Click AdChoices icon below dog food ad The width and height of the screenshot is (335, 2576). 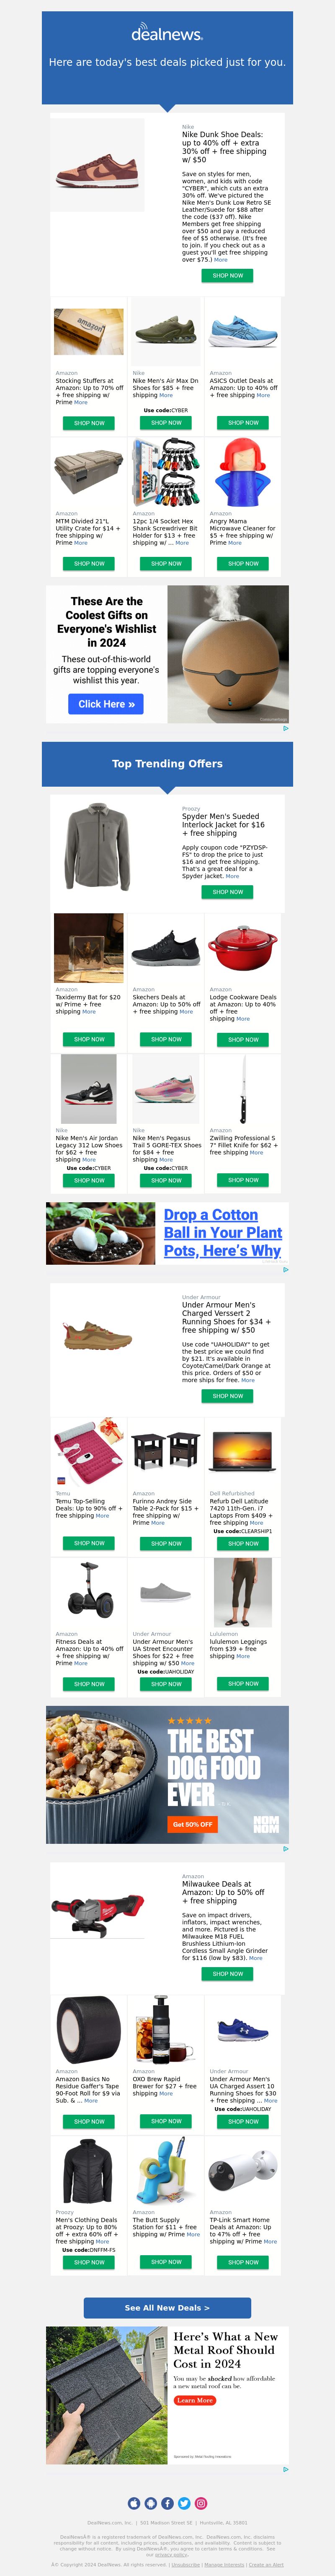285,1848
